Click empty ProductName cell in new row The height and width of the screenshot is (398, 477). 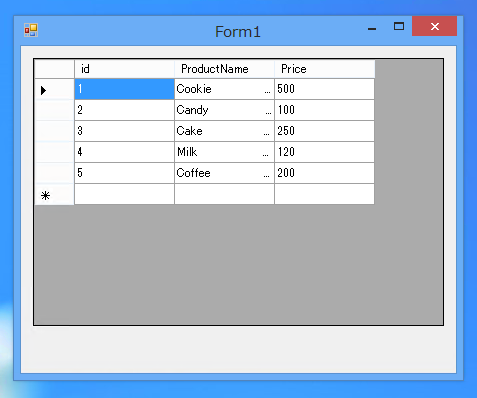point(224,194)
